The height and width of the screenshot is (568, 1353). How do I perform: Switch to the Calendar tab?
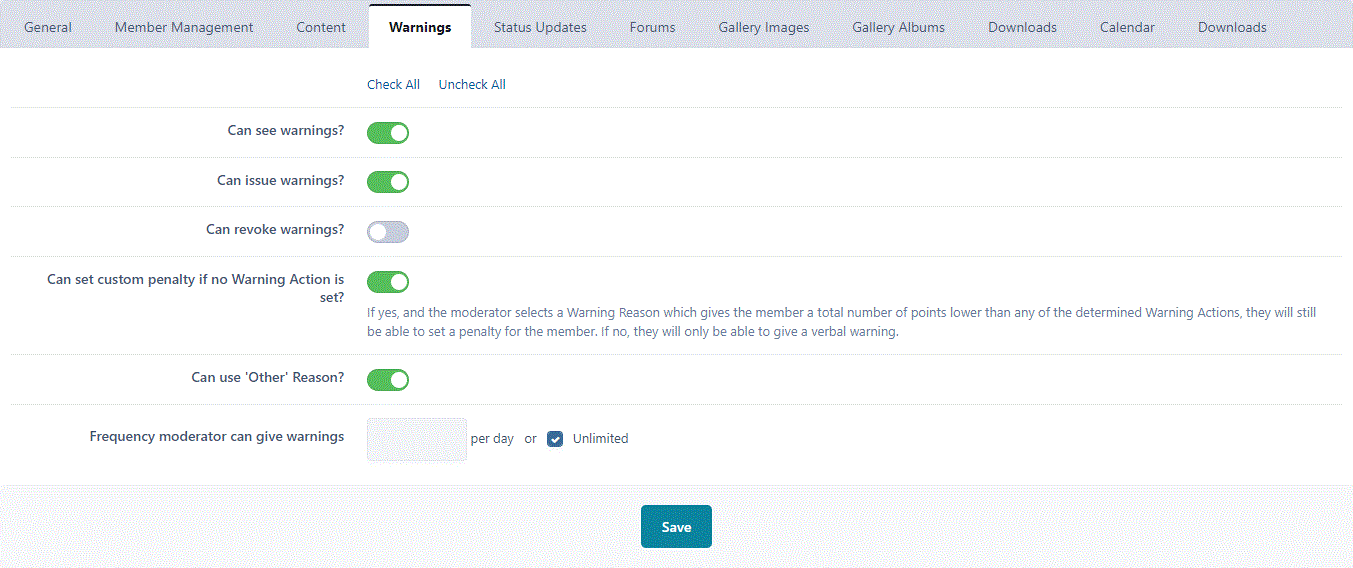point(1127,27)
